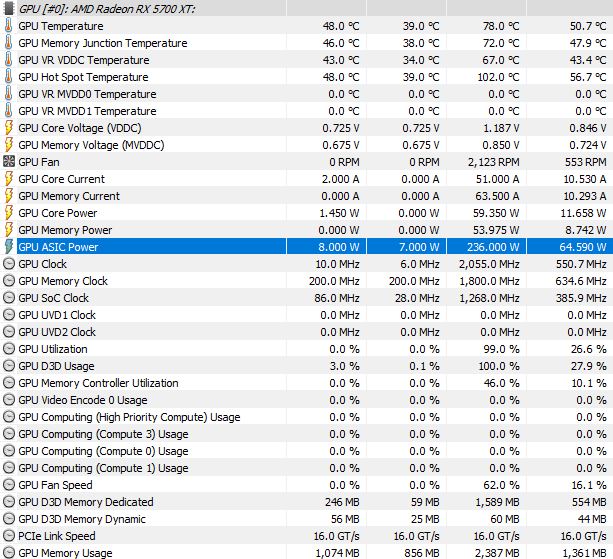Viewport: 613px width, 559px height.
Task: Select the GPU [#0]: AMD Radeon RX 5700 XT header
Action: tap(107, 9)
